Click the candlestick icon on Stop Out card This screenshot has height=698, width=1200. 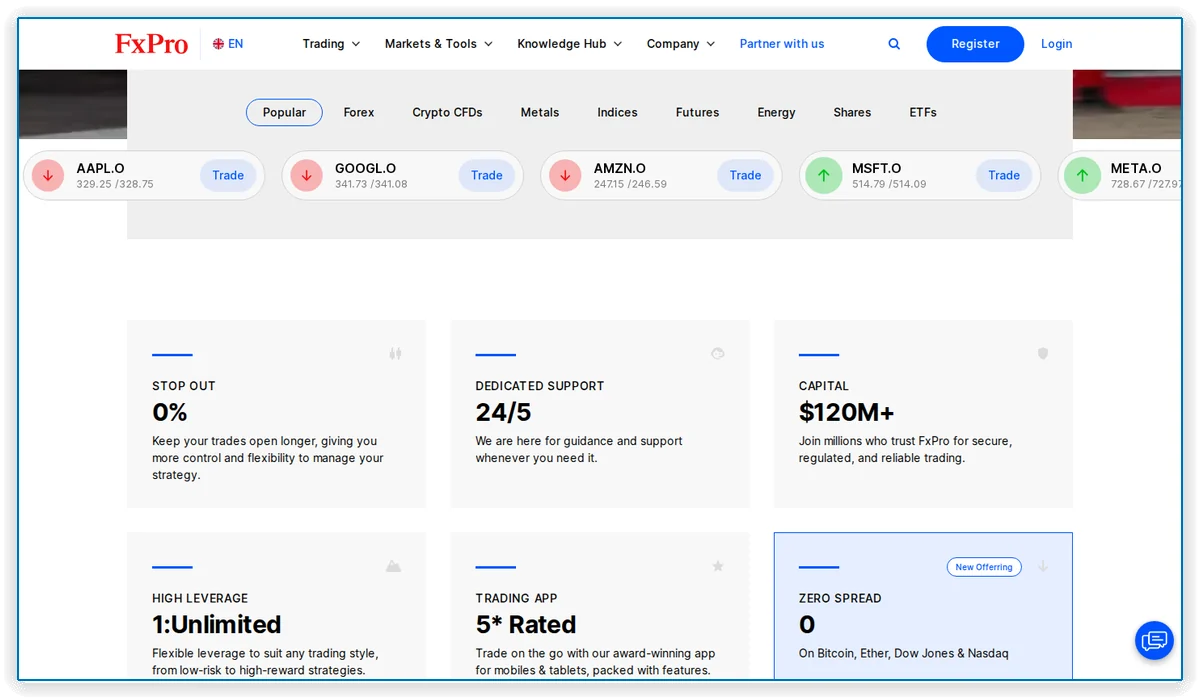pos(395,353)
